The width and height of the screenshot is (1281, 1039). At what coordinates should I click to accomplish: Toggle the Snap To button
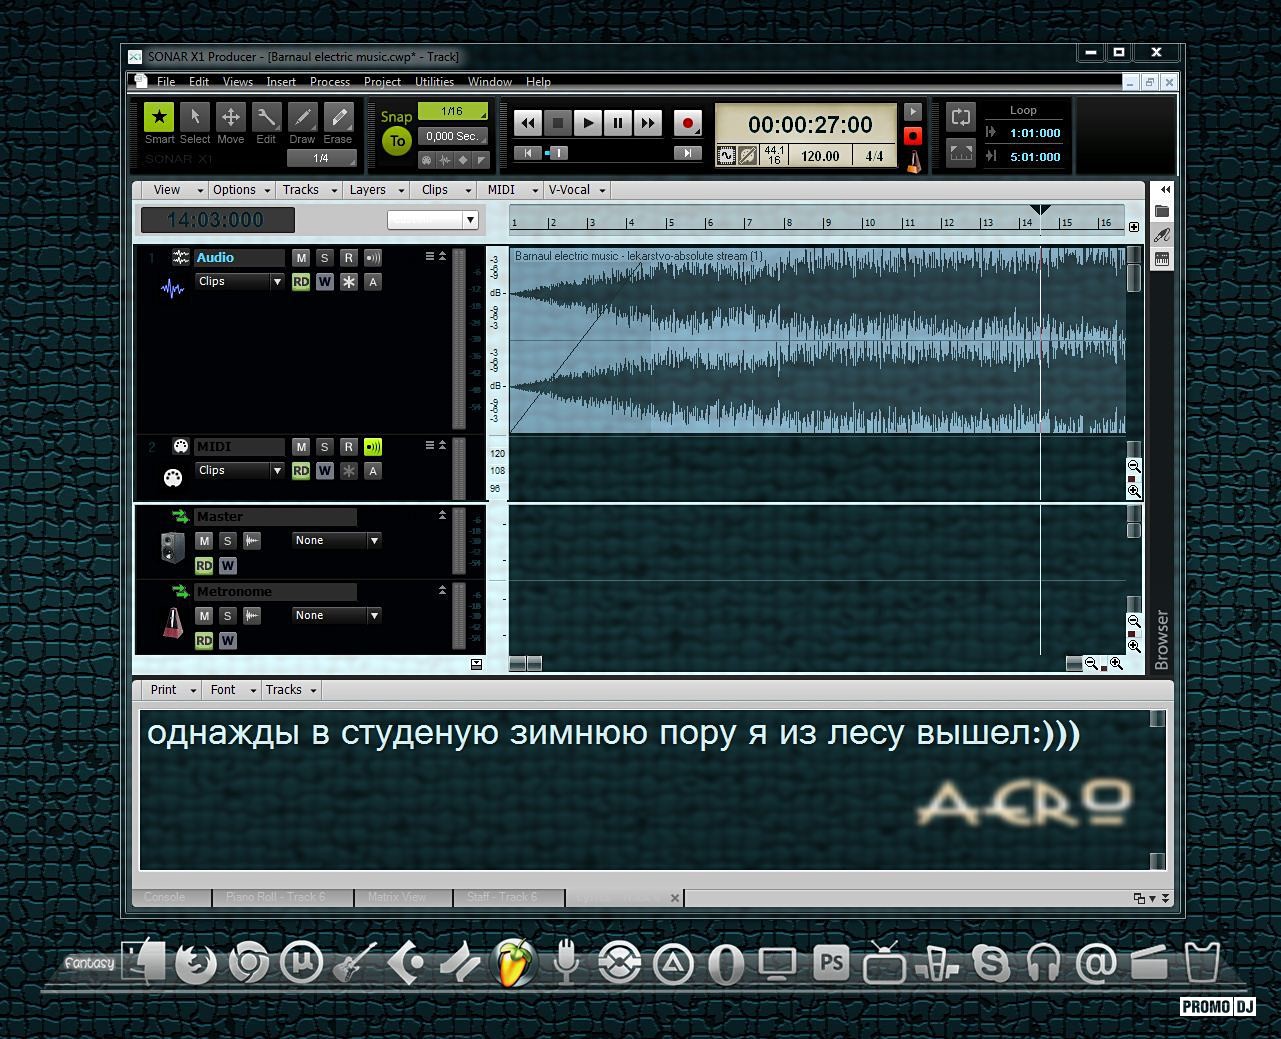397,141
